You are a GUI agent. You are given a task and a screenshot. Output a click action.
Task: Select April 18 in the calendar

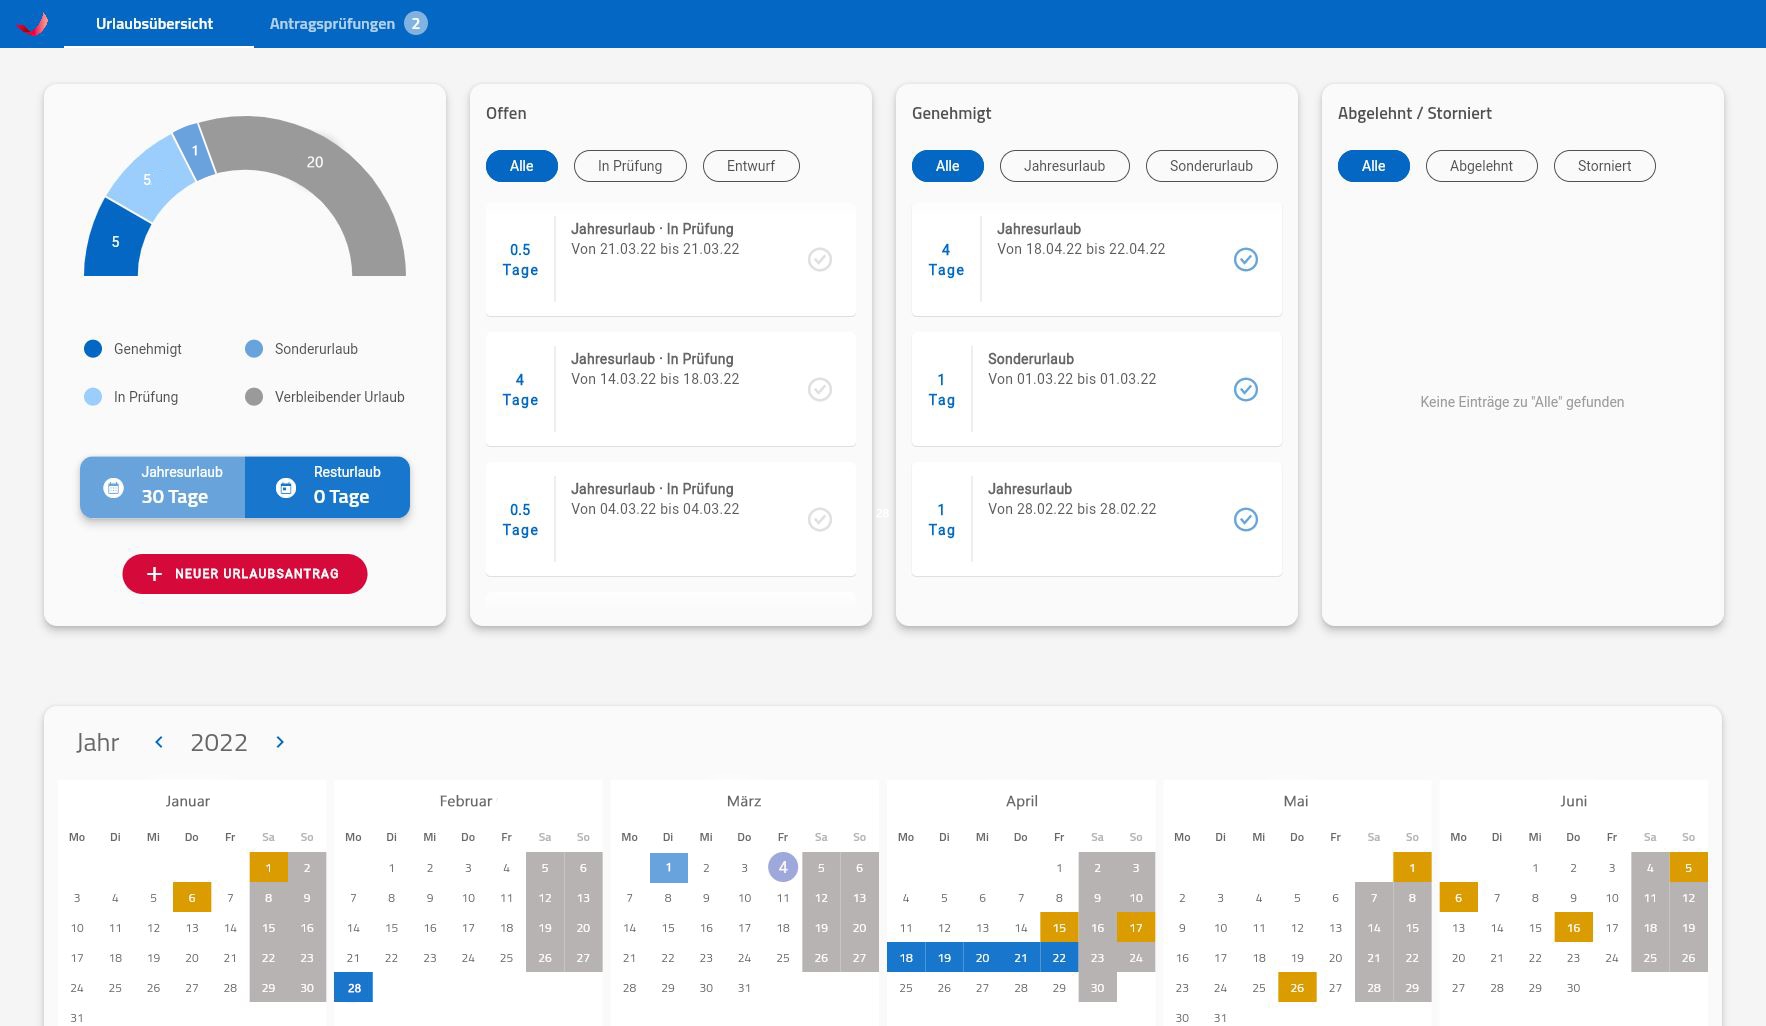pos(906,958)
